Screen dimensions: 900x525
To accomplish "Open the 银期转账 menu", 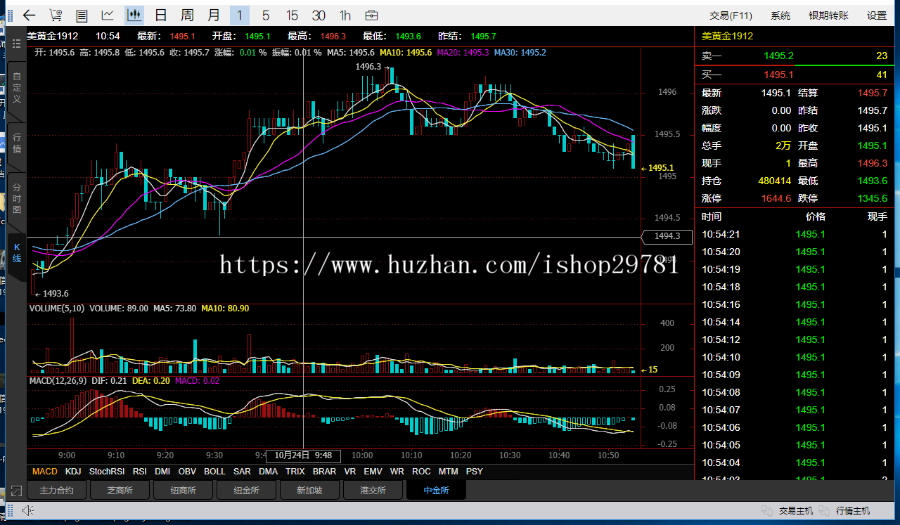I will pos(828,15).
